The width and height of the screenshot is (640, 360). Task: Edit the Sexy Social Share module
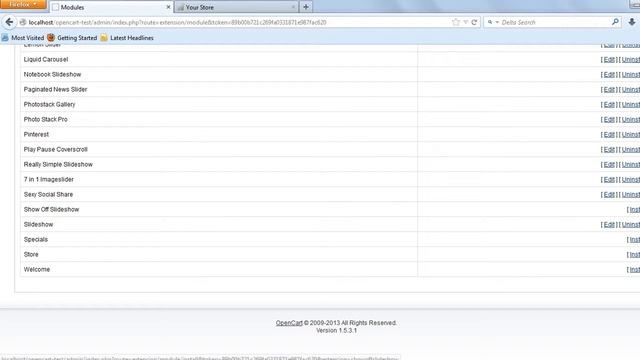(x=609, y=195)
